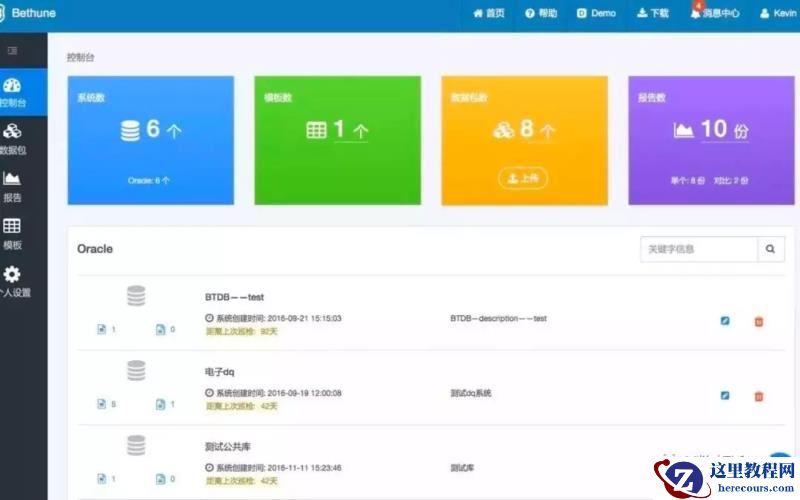Click the database icon of 测试公共库 row
Viewport: 800px width, 500px height.
[136, 445]
